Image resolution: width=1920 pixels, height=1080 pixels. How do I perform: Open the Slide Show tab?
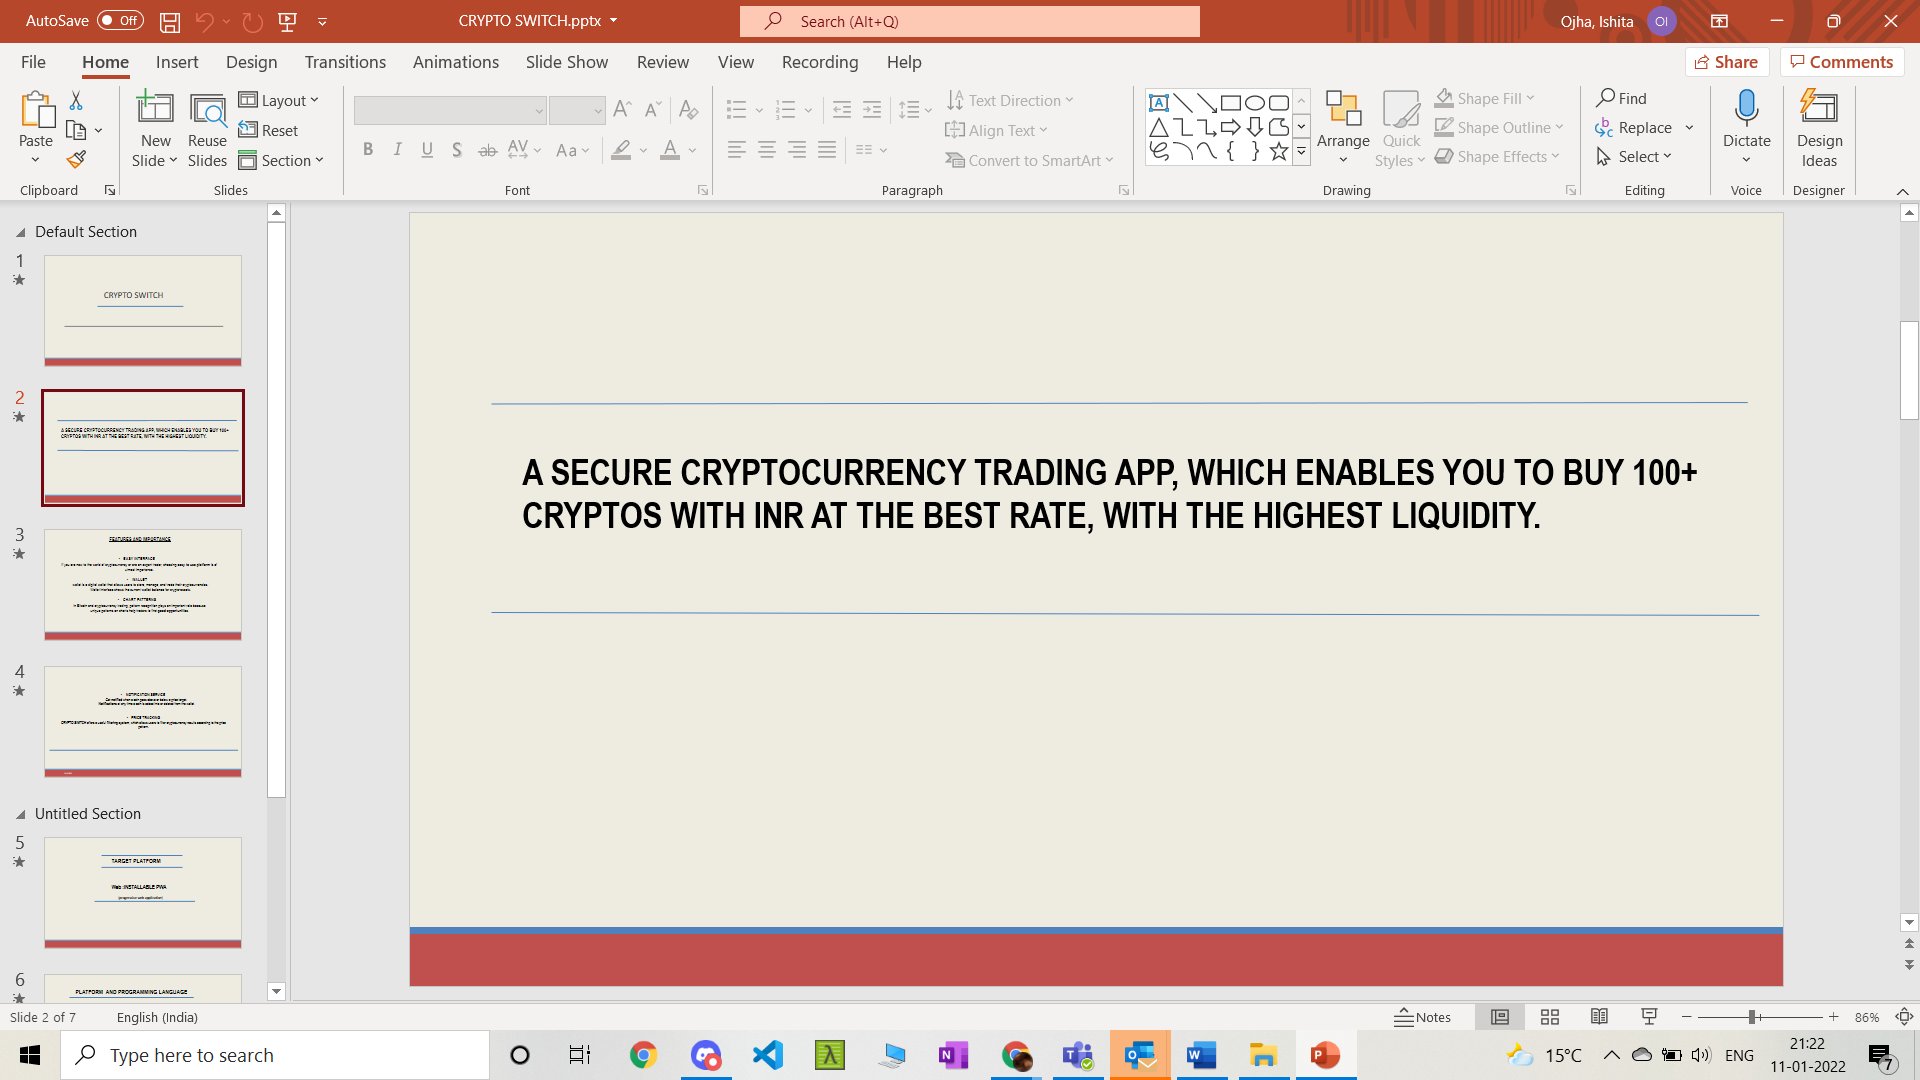(x=566, y=62)
